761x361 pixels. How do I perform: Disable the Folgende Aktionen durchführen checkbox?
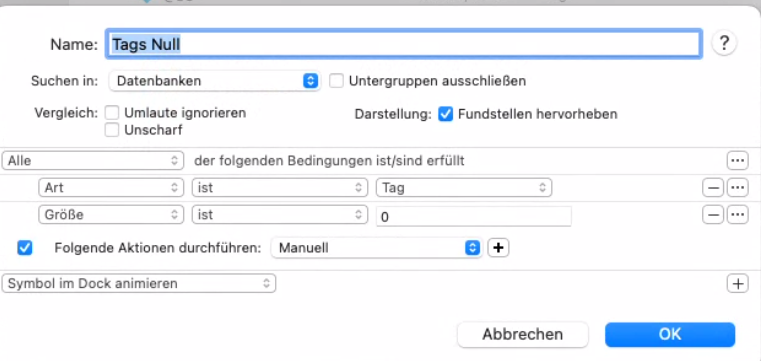[x=25, y=248]
